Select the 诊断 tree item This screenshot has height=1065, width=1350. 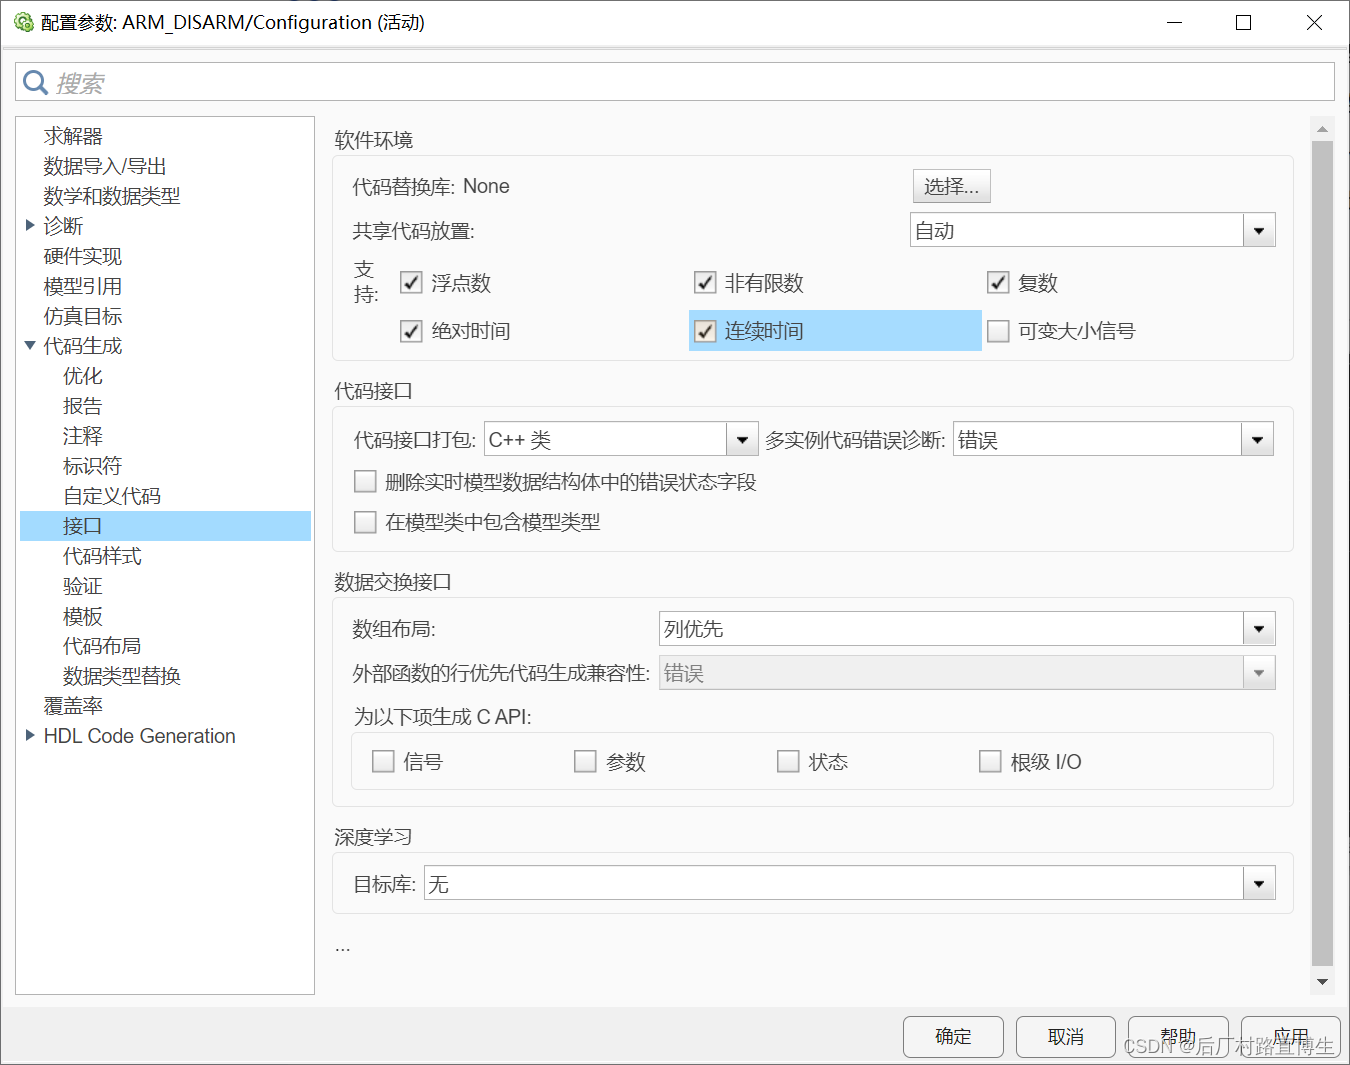[63, 226]
